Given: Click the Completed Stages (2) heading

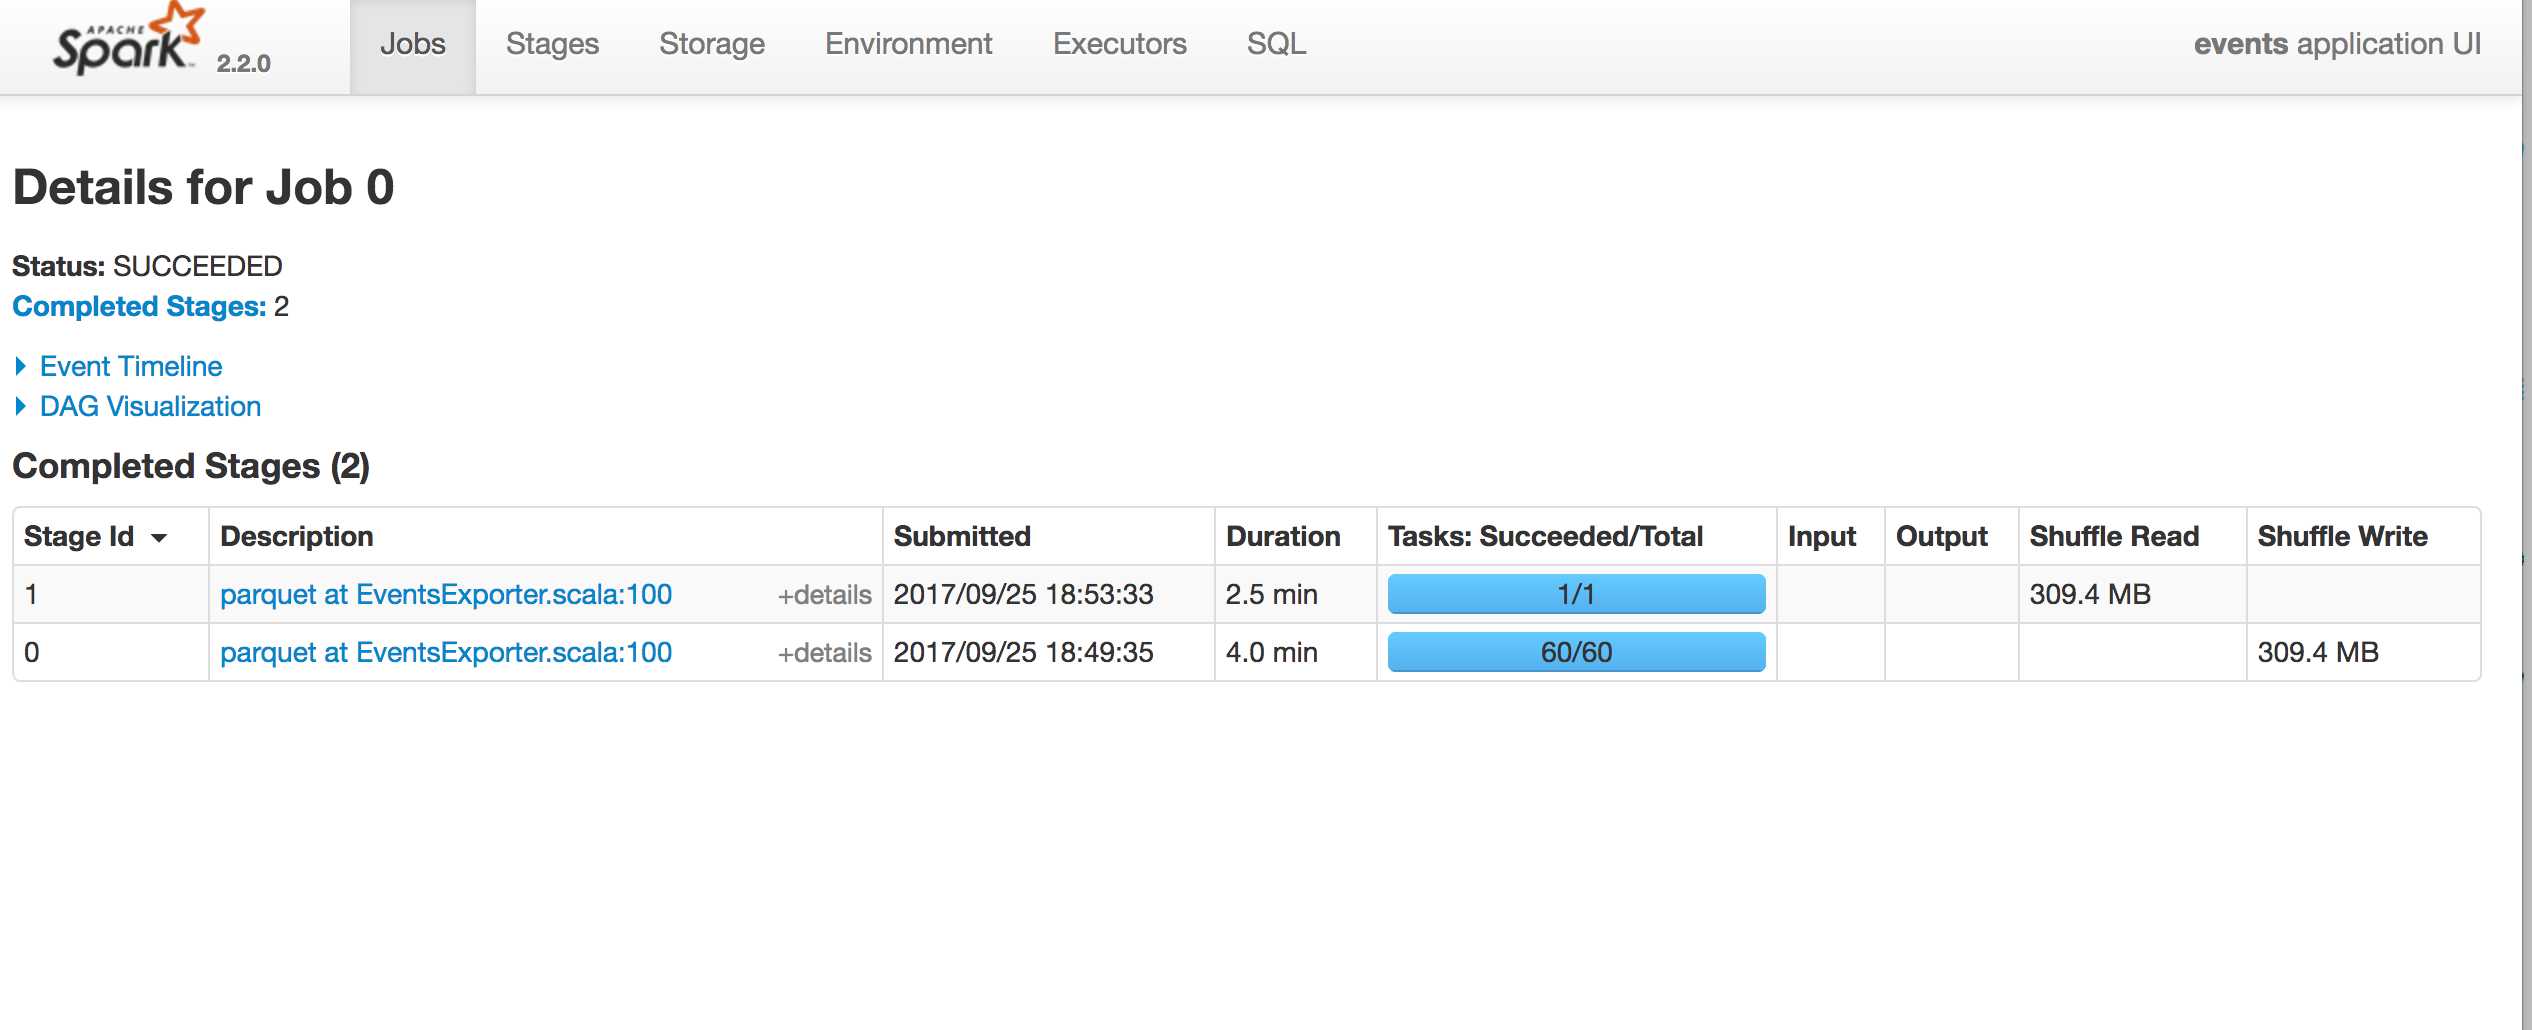Looking at the screenshot, I should (191, 466).
